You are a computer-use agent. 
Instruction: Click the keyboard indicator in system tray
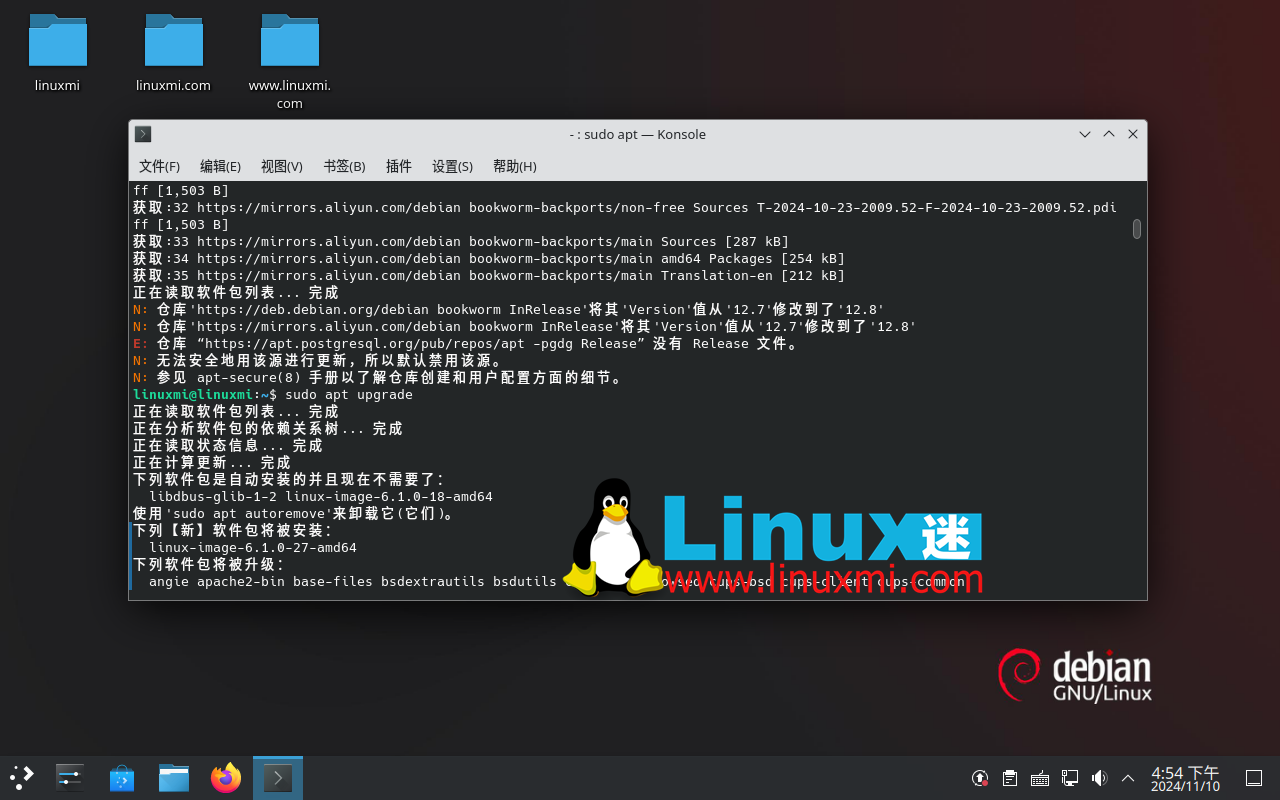tap(1040, 778)
